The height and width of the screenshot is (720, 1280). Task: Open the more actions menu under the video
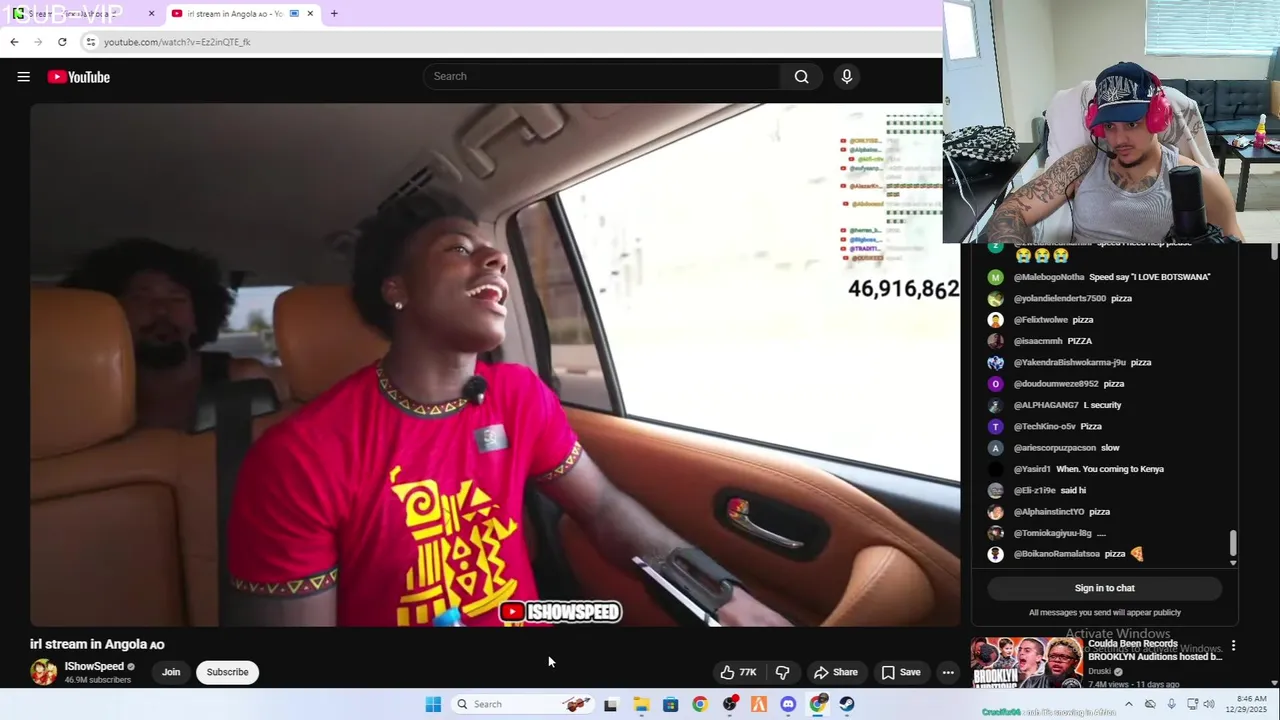coord(948,672)
